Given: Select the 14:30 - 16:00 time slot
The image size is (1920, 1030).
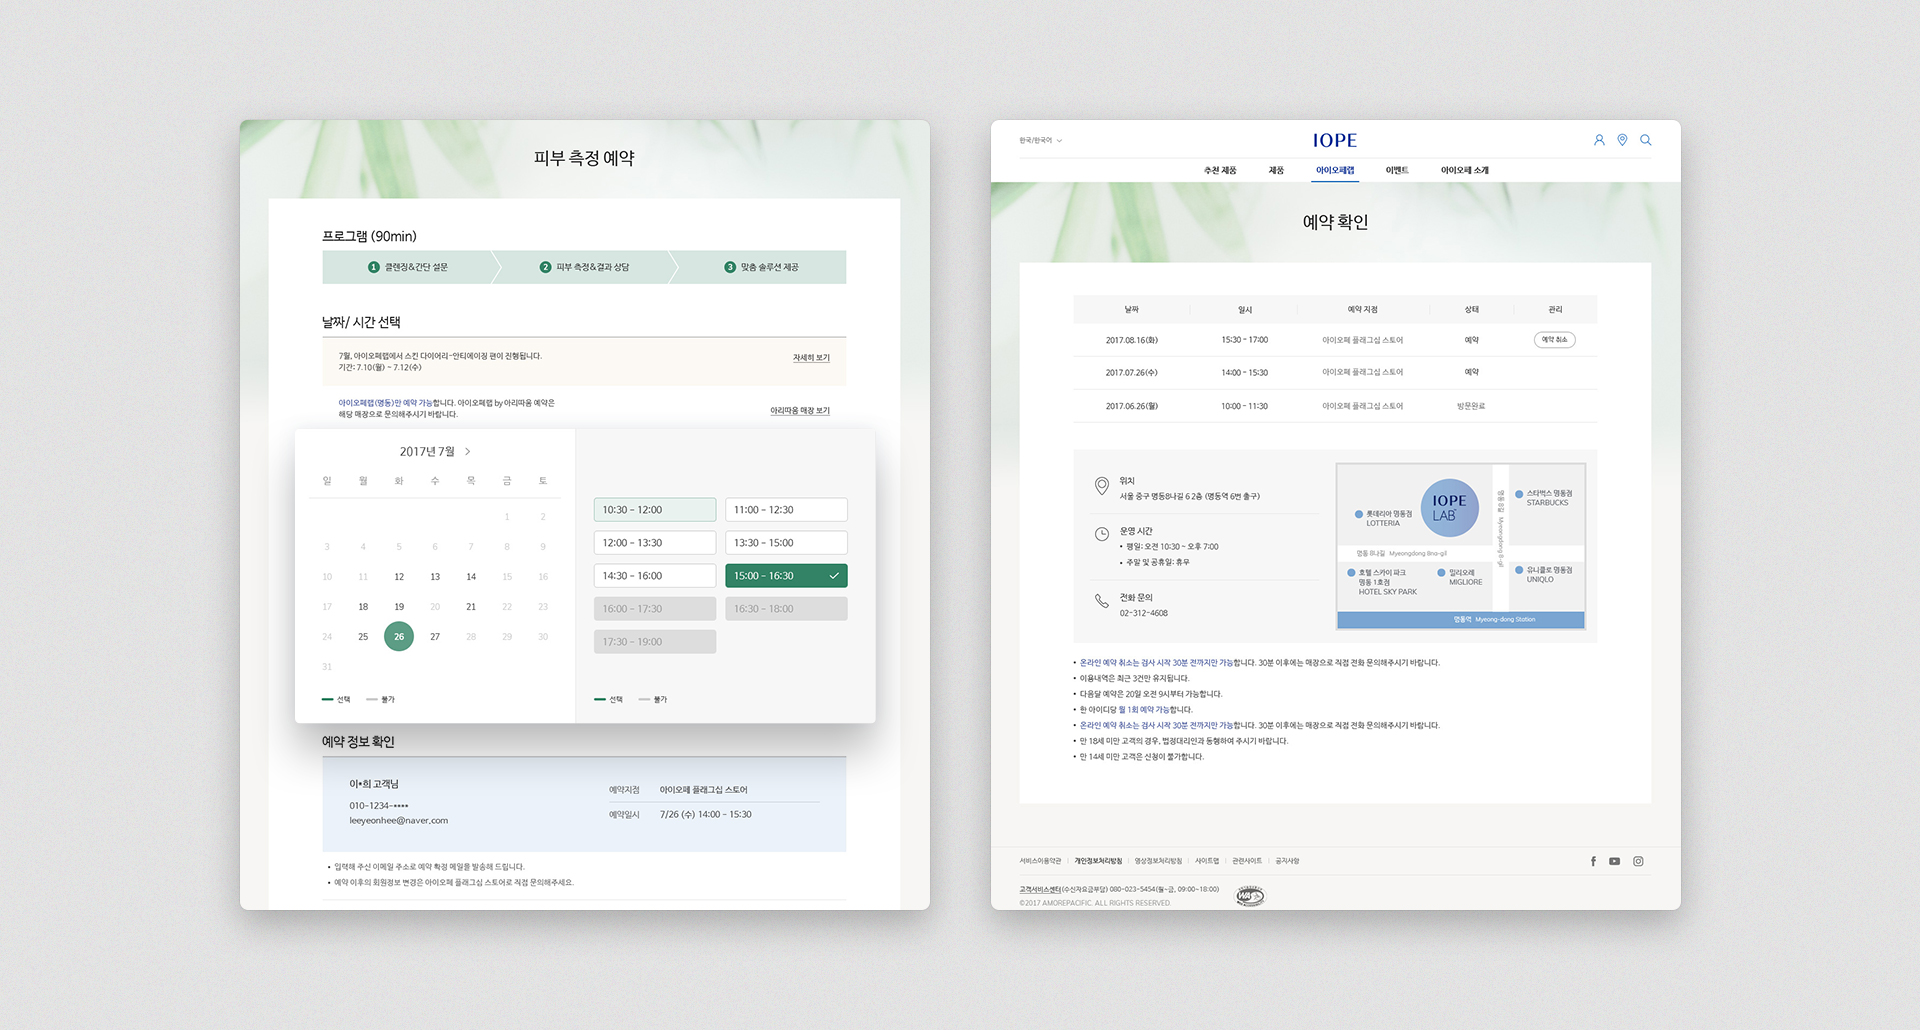Looking at the screenshot, I should [655, 576].
